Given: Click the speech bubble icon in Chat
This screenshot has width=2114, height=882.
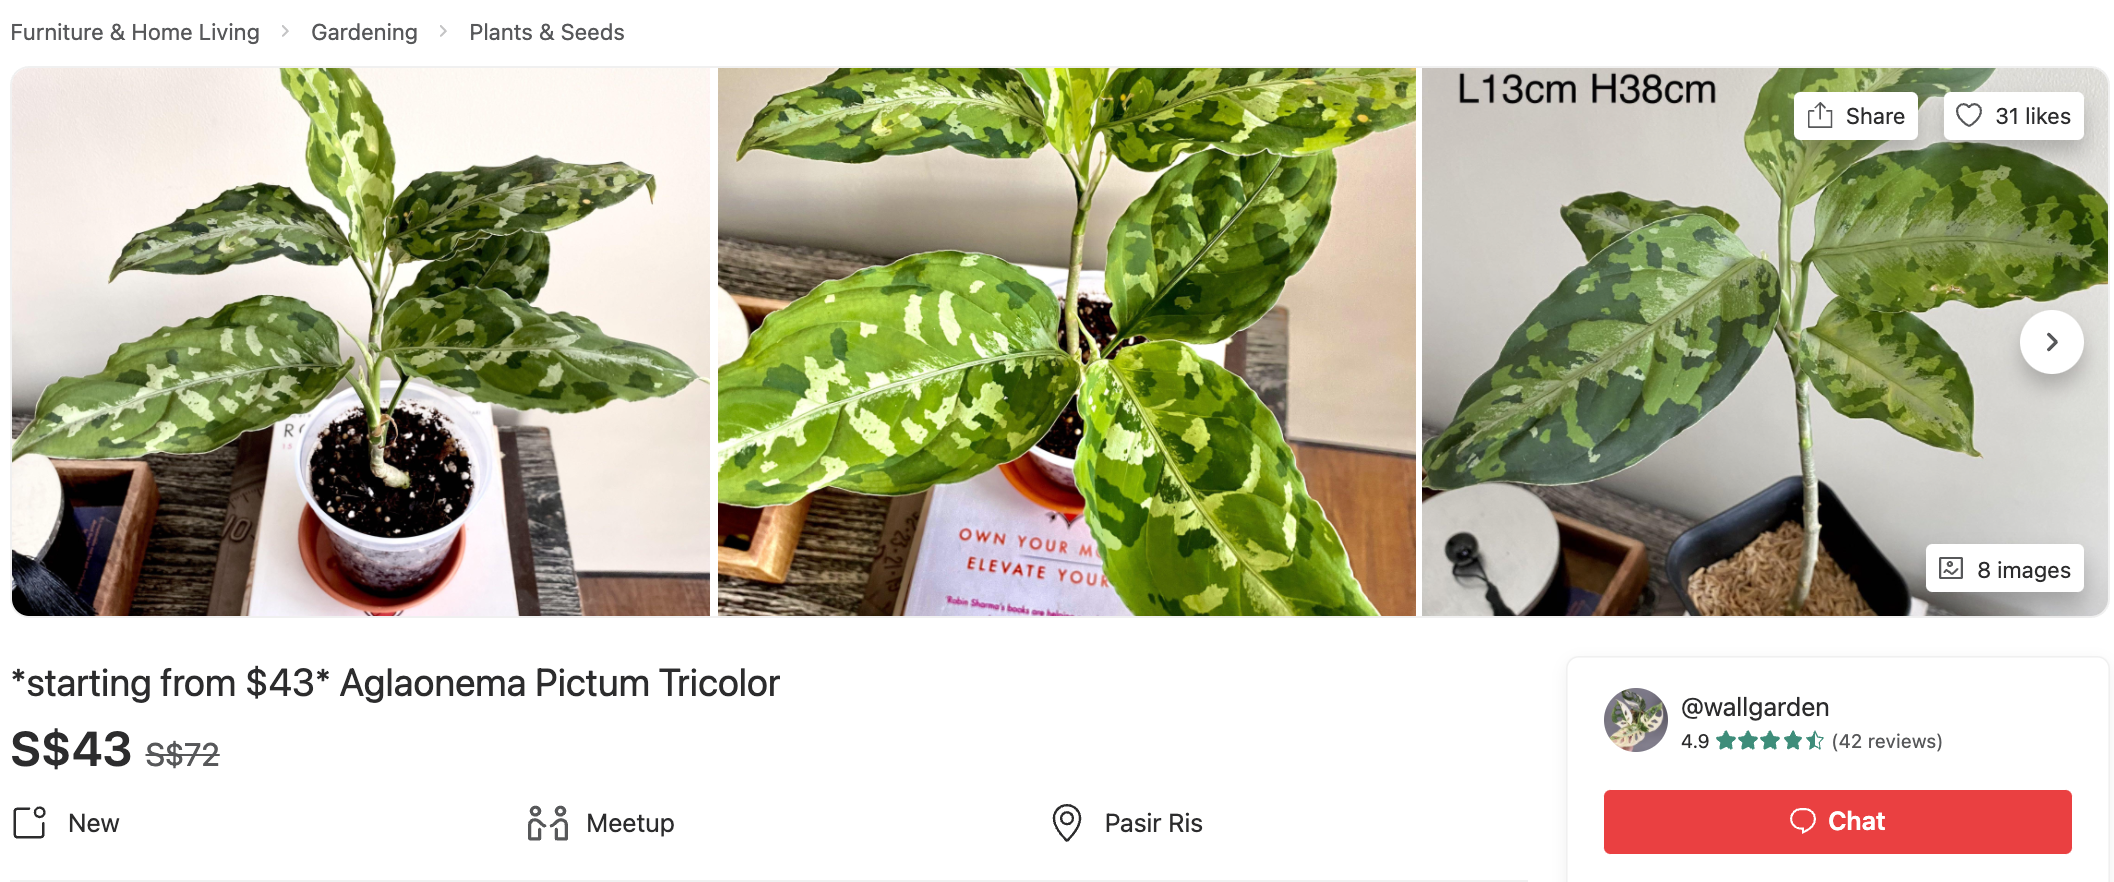Looking at the screenshot, I should tap(1802, 821).
